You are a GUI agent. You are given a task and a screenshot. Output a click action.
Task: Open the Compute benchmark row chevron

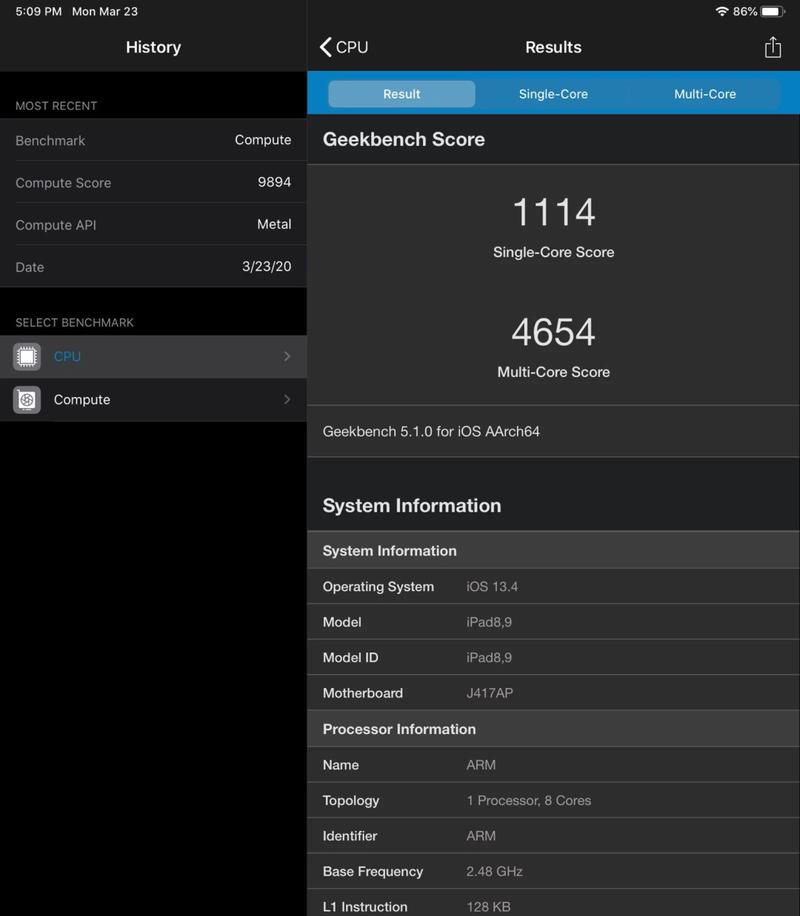tap(287, 400)
